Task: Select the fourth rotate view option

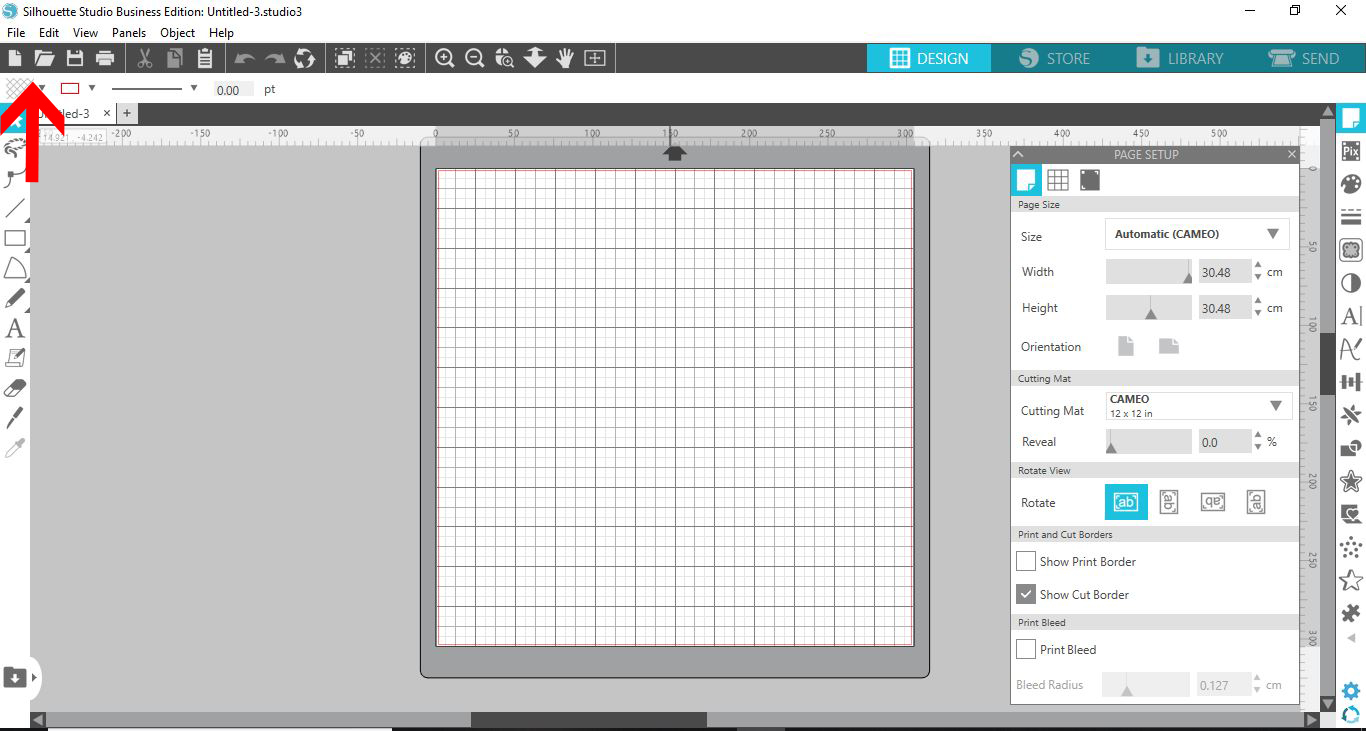Action: click(x=1257, y=502)
